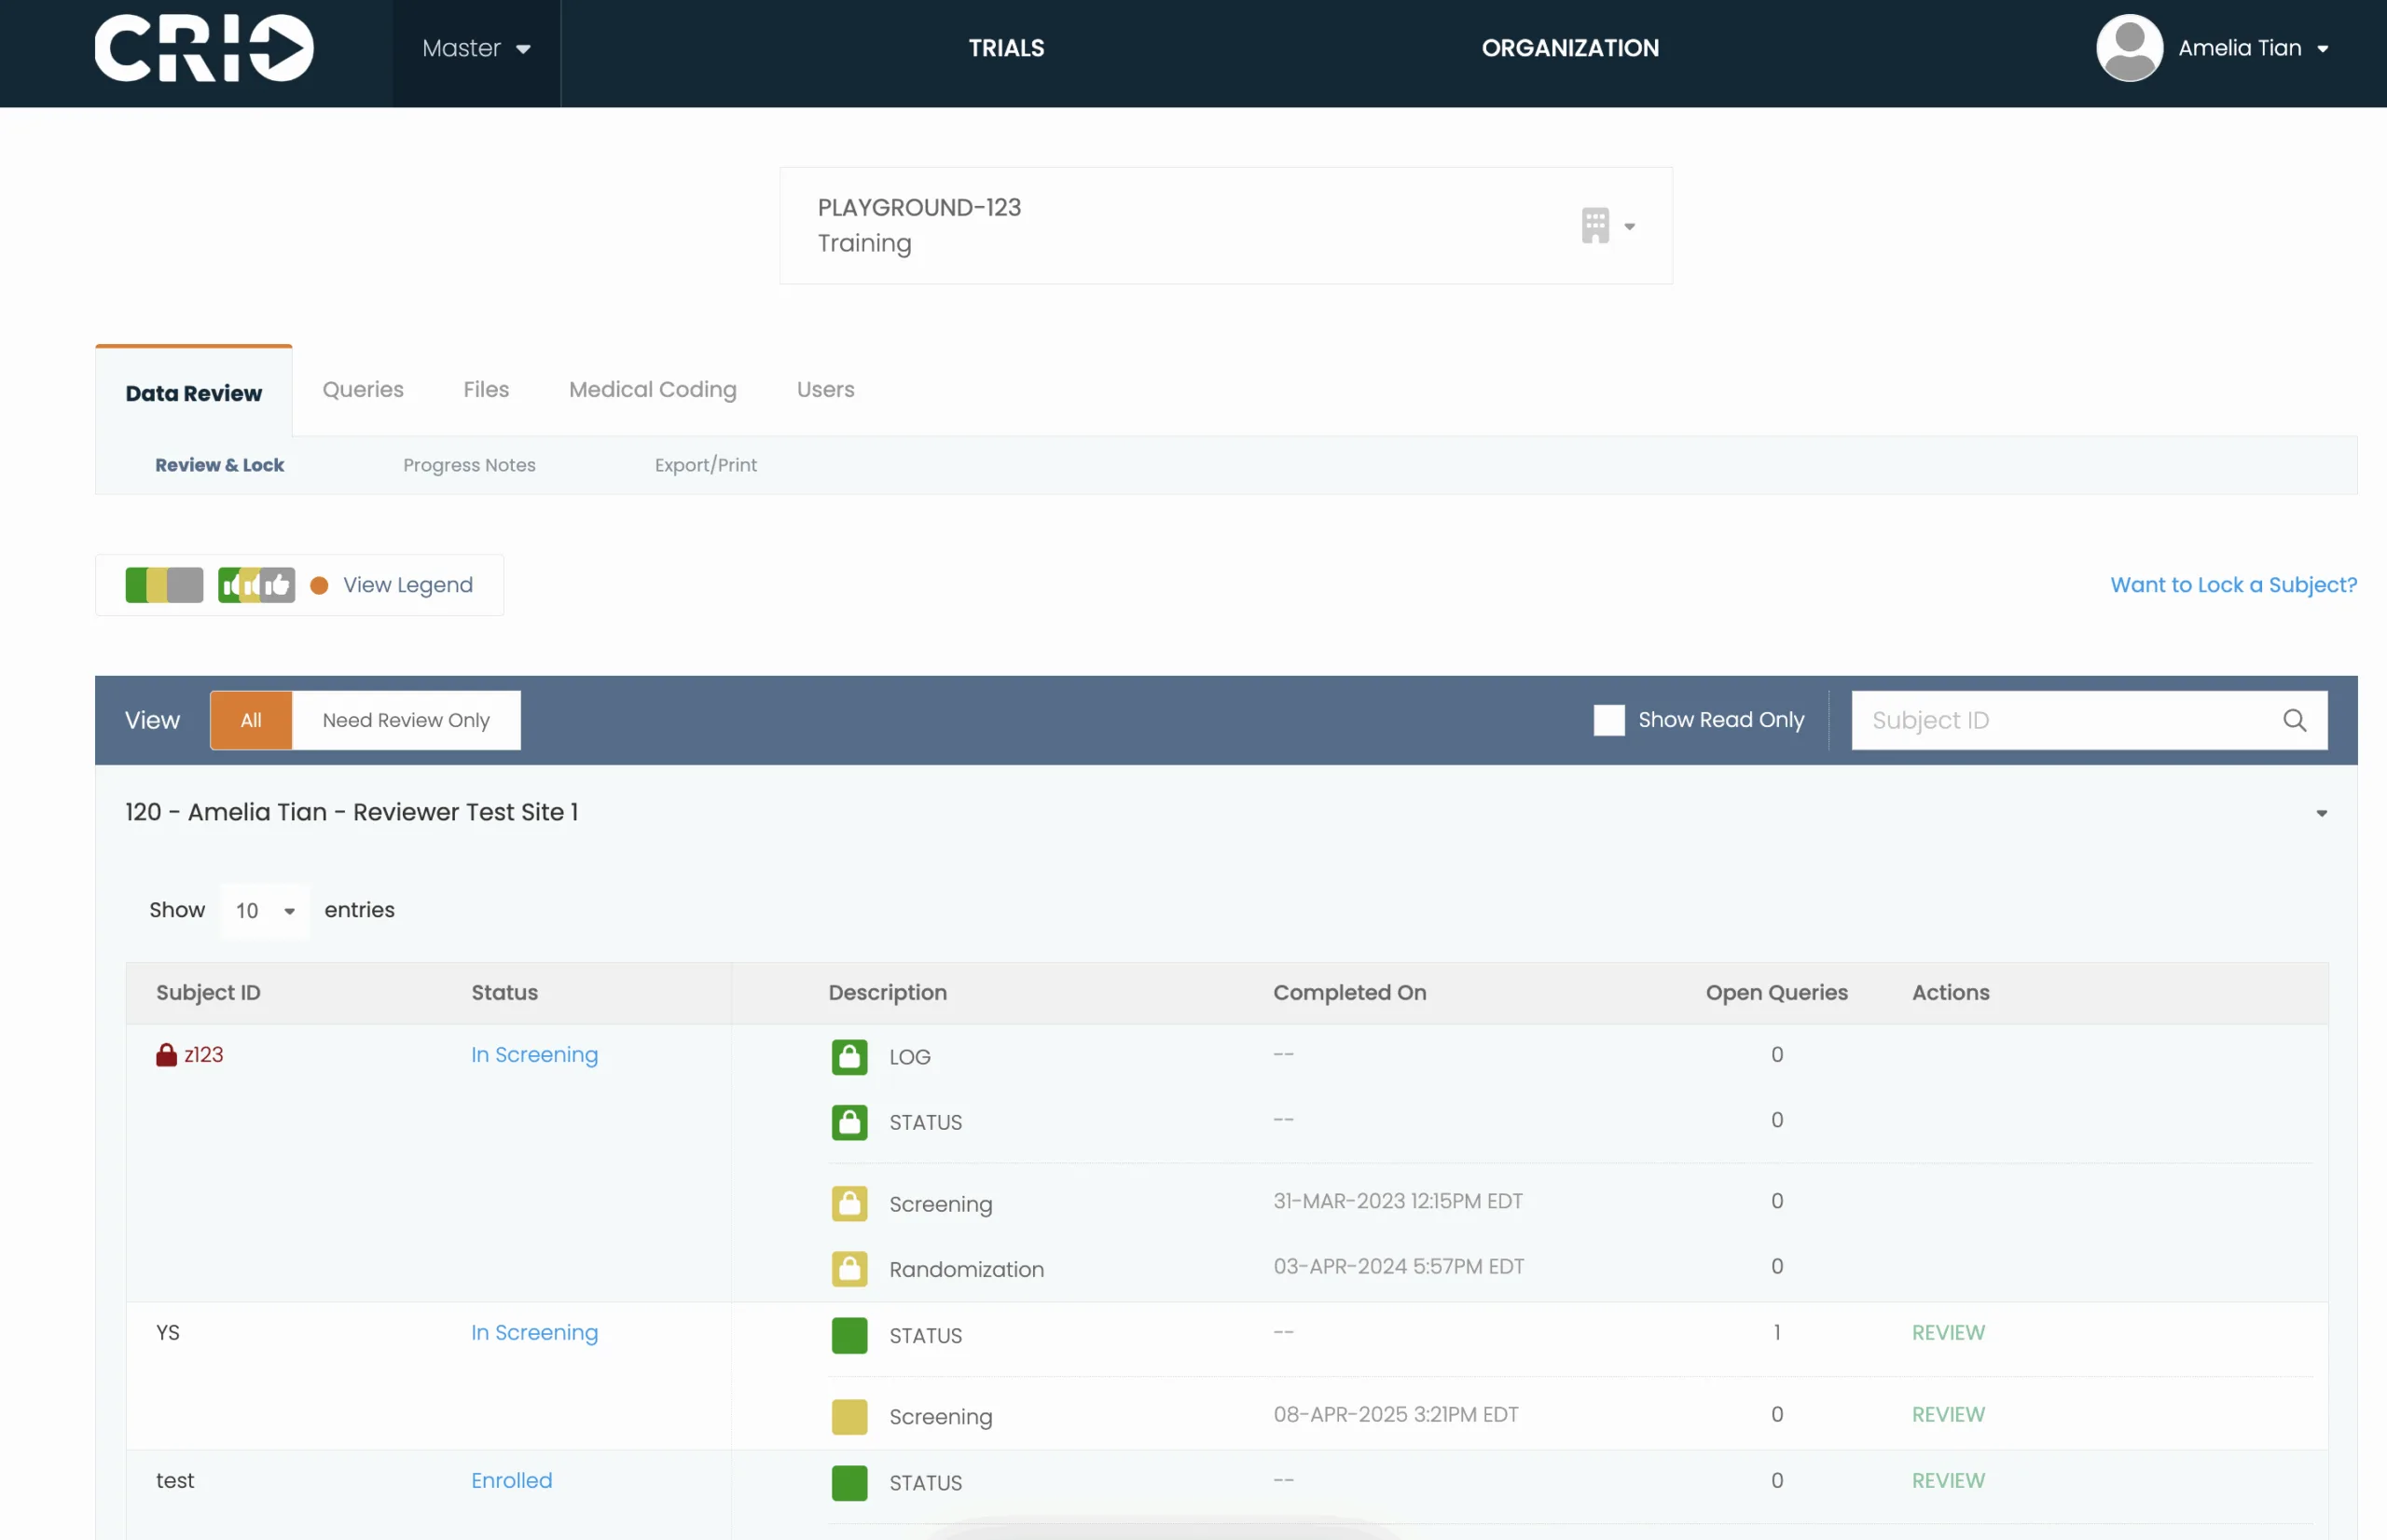
Task: Click green lock icon for z123 STATUS
Action: coord(849,1122)
